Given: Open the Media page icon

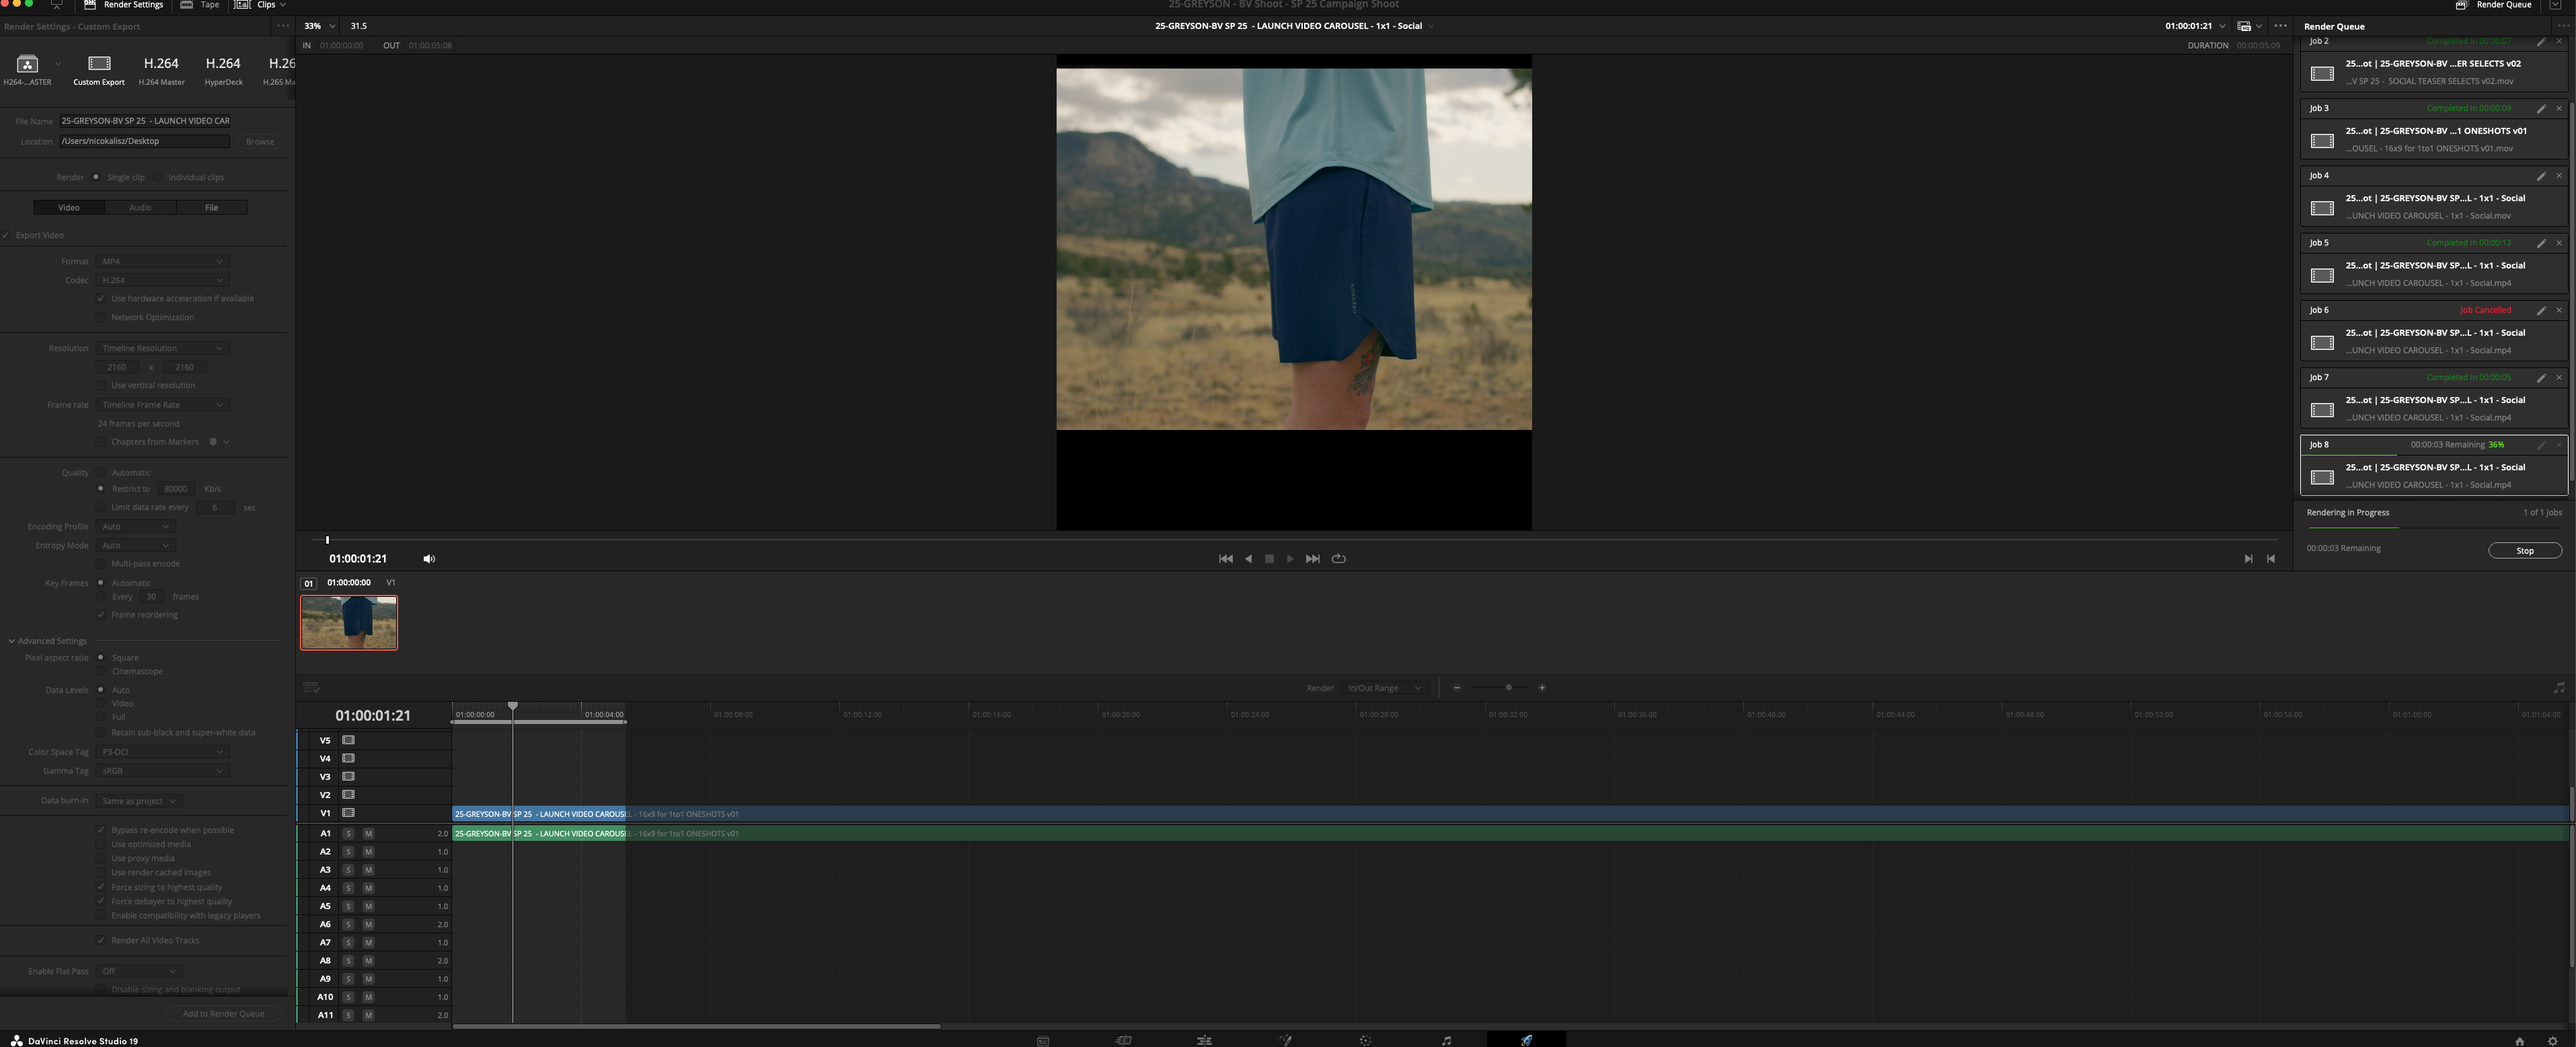Looking at the screenshot, I should click(x=1043, y=1040).
